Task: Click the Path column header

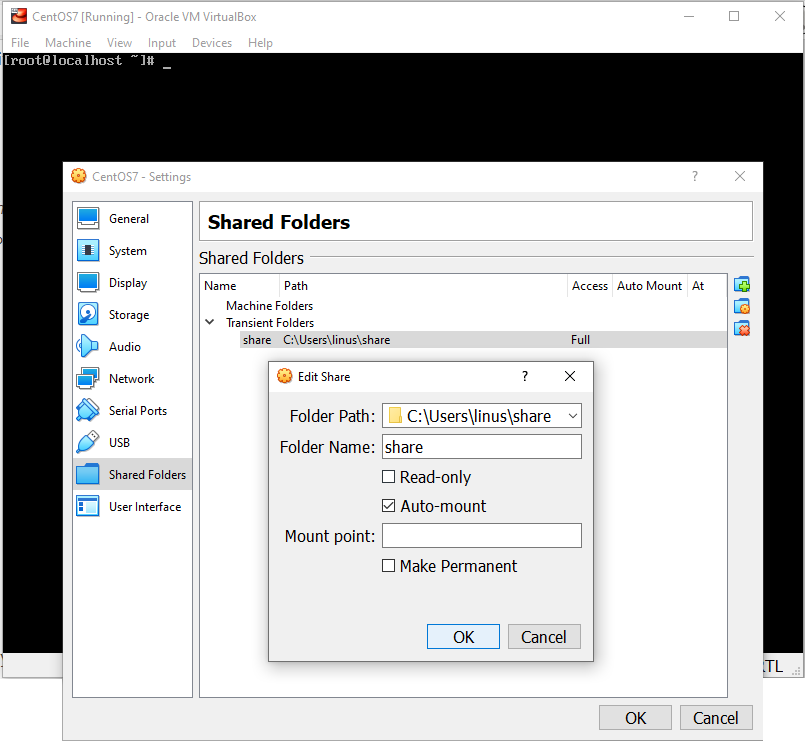Action: [x=424, y=286]
